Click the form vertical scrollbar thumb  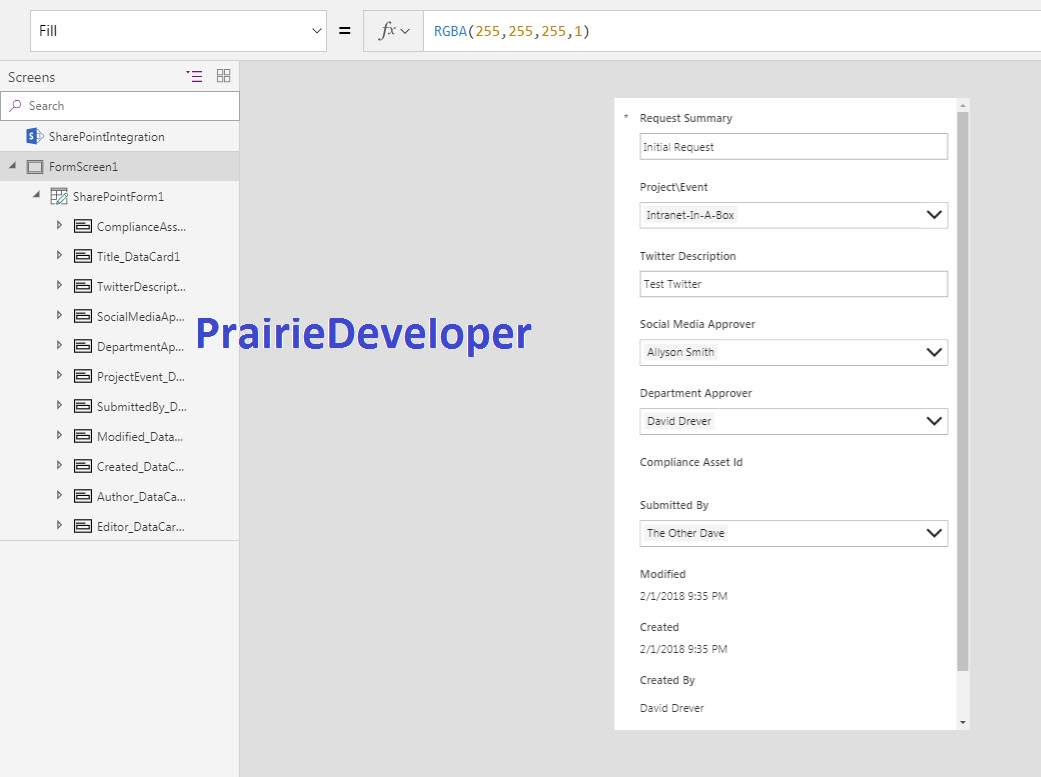[963, 391]
